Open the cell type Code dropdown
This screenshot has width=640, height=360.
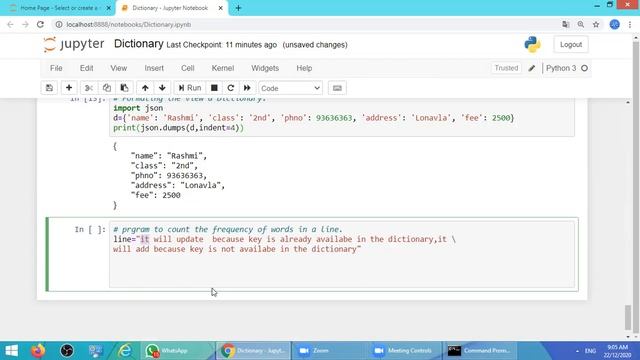point(290,88)
